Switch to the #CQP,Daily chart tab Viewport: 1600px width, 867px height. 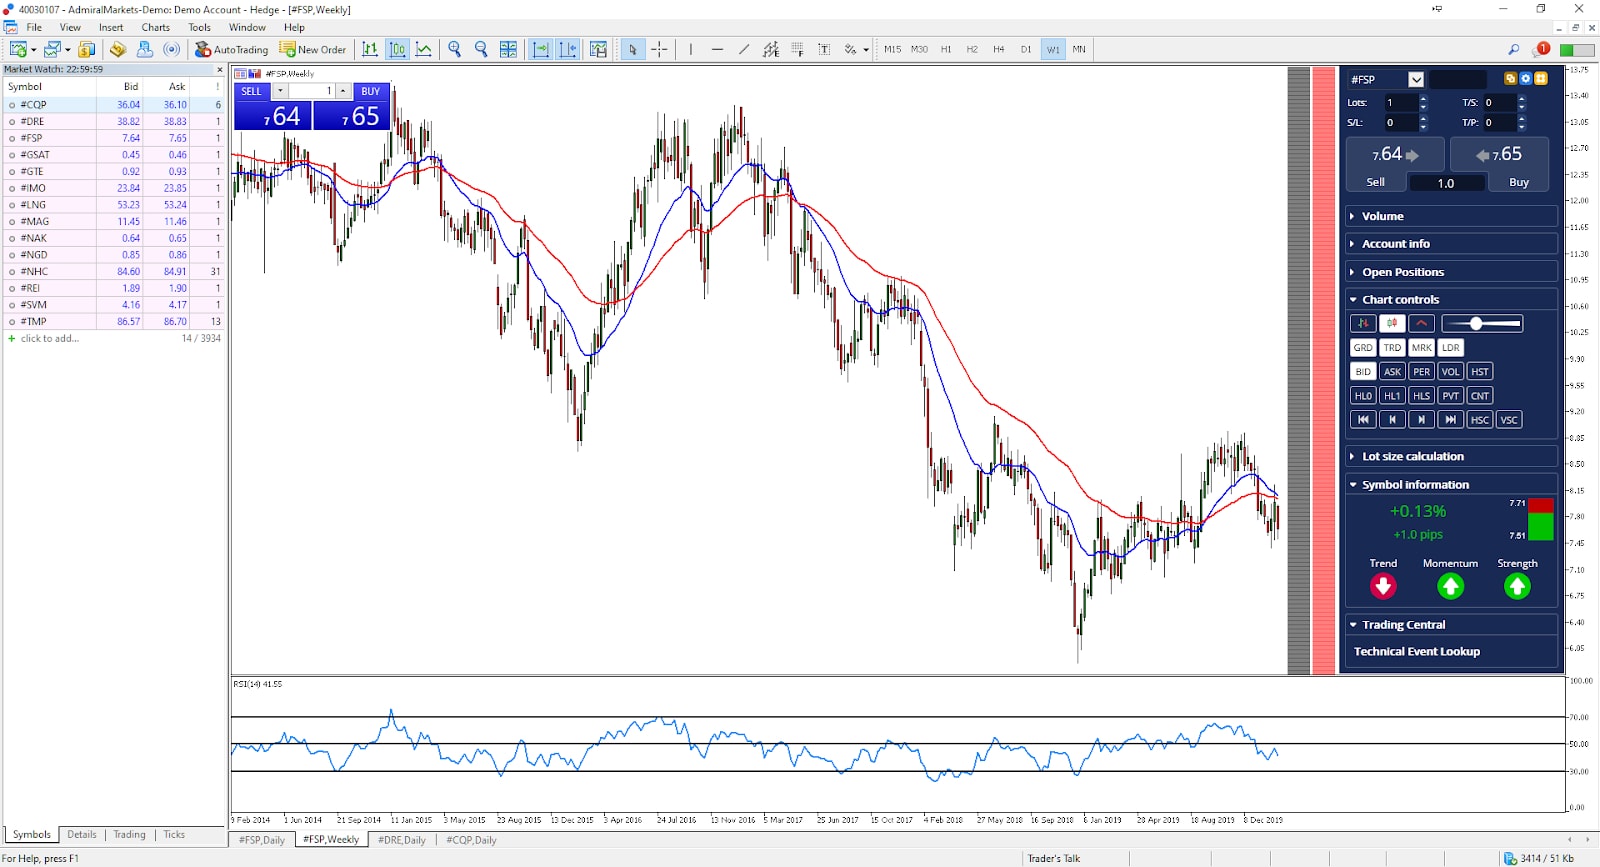pos(471,840)
